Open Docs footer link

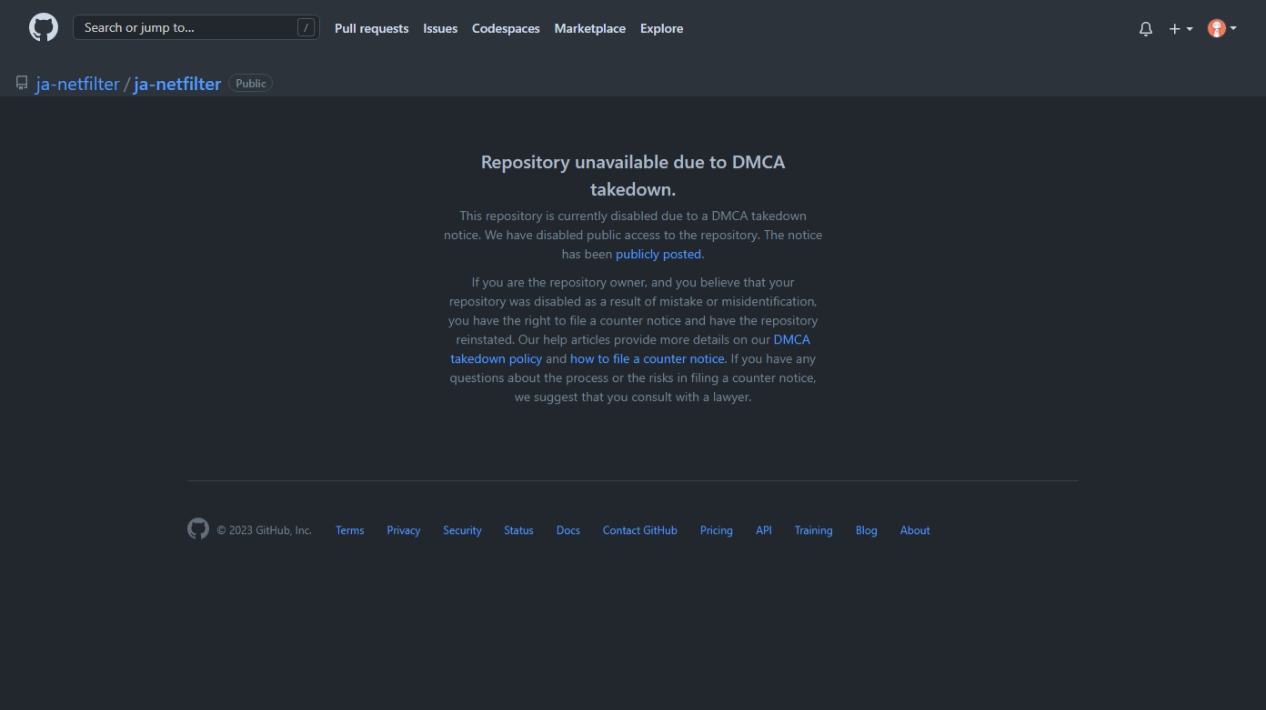pyautogui.click(x=568, y=531)
